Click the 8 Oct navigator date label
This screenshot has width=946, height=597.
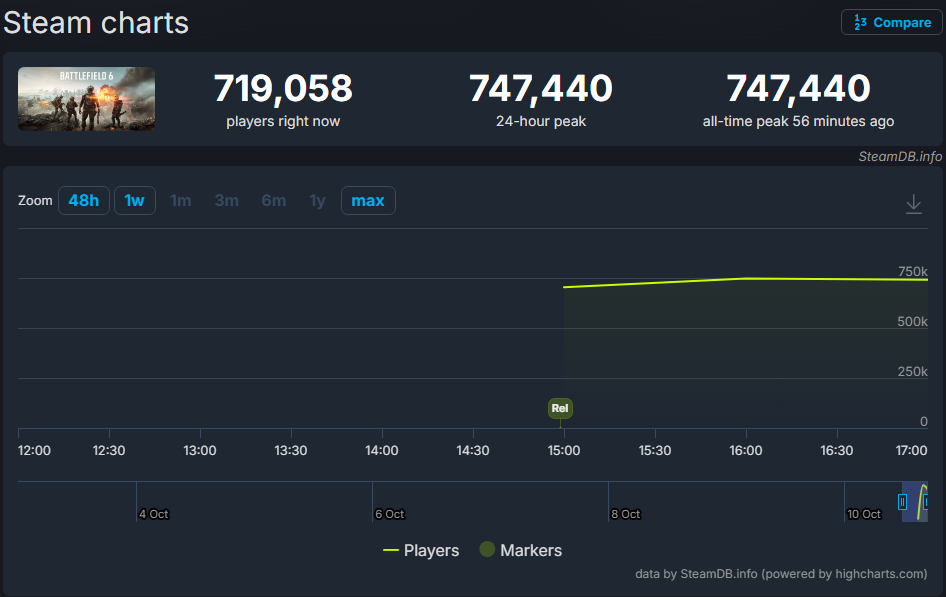click(x=626, y=514)
